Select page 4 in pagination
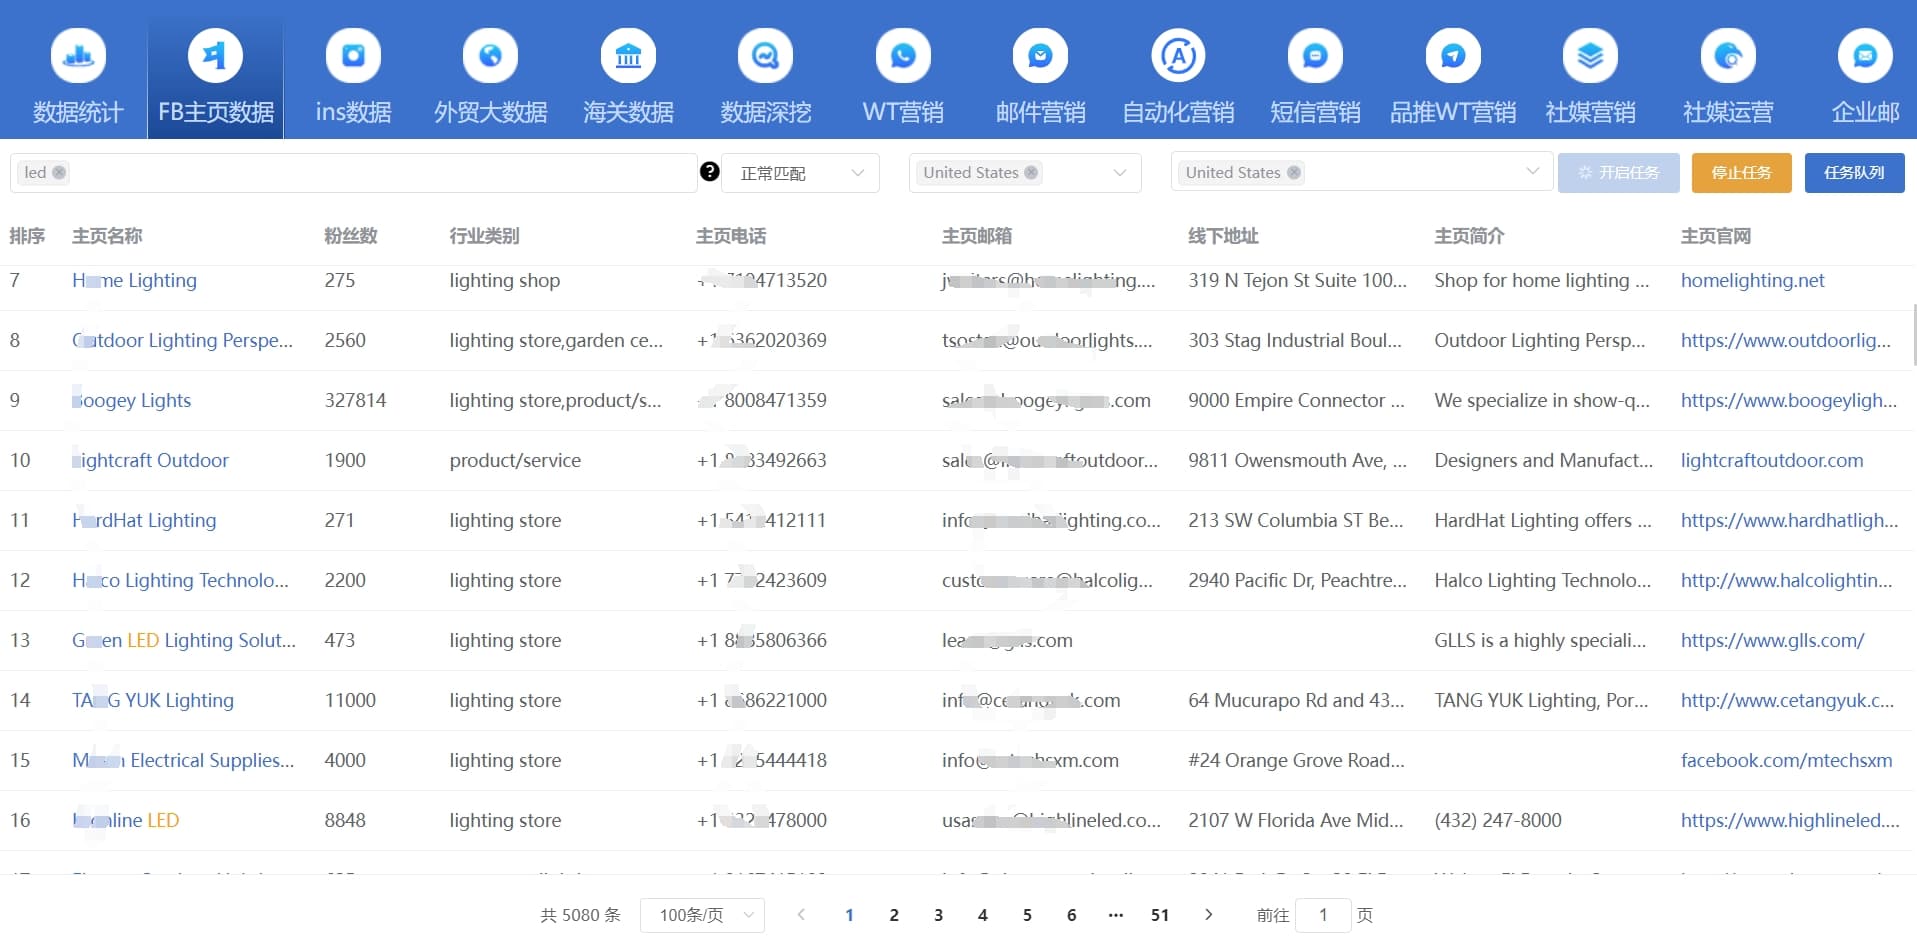 [983, 915]
